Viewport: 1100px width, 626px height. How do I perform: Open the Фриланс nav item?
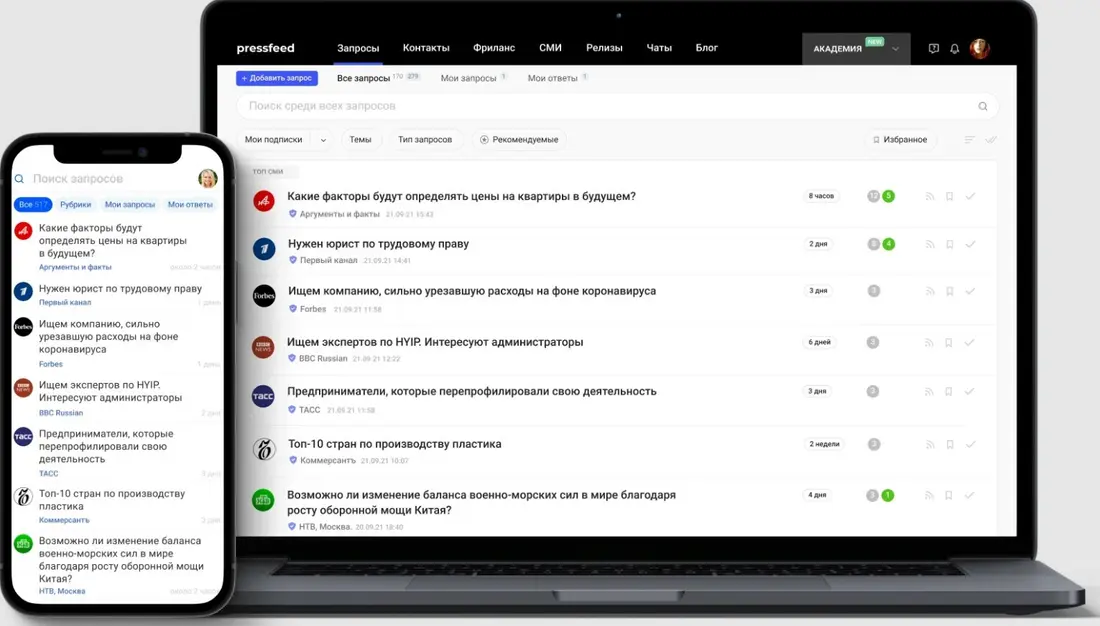point(494,48)
